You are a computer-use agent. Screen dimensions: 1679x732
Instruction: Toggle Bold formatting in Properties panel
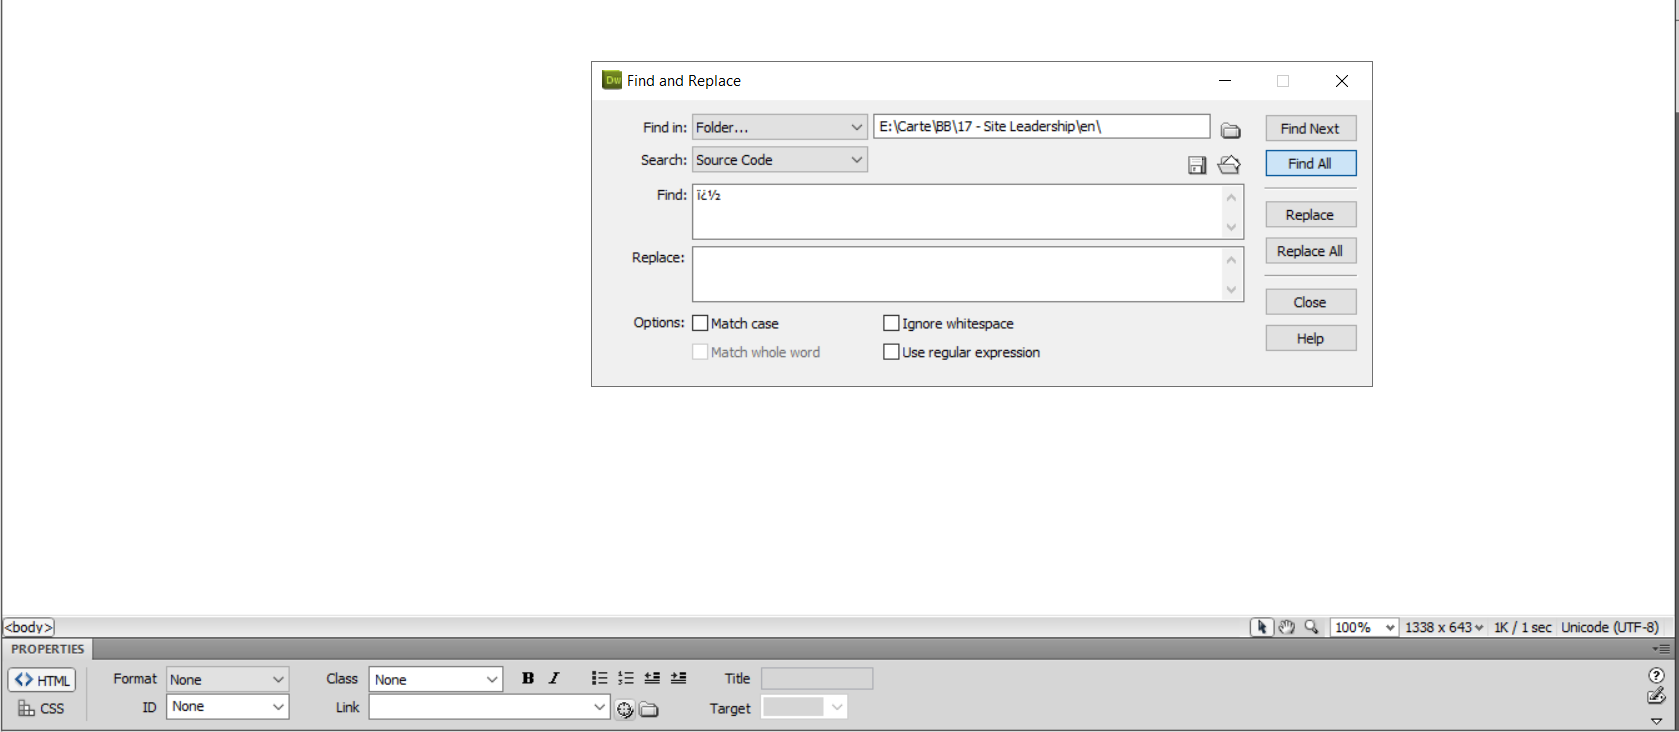pyautogui.click(x=528, y=678)
